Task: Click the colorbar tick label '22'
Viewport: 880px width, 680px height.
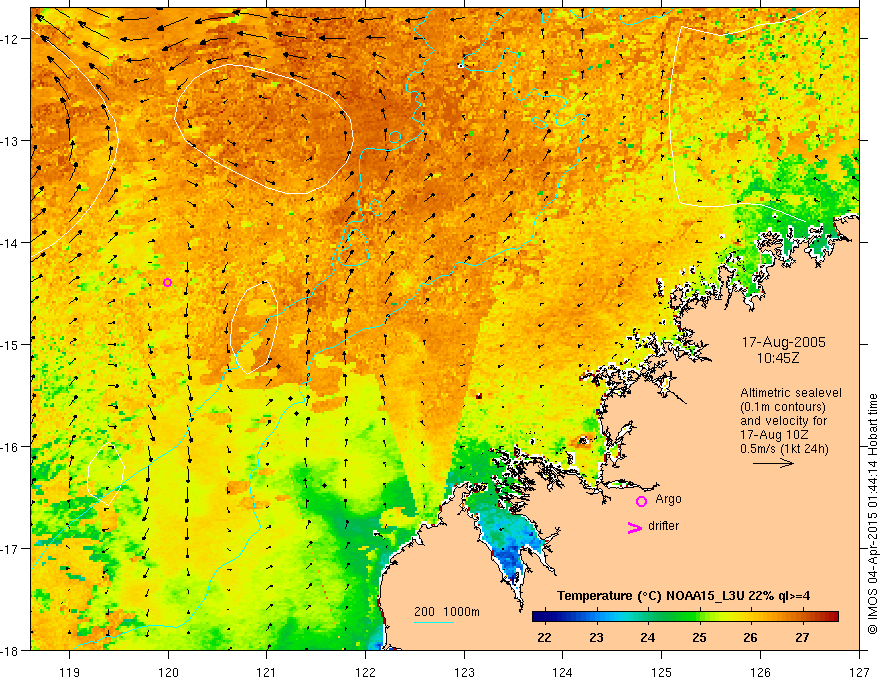Action: [544, 637]
